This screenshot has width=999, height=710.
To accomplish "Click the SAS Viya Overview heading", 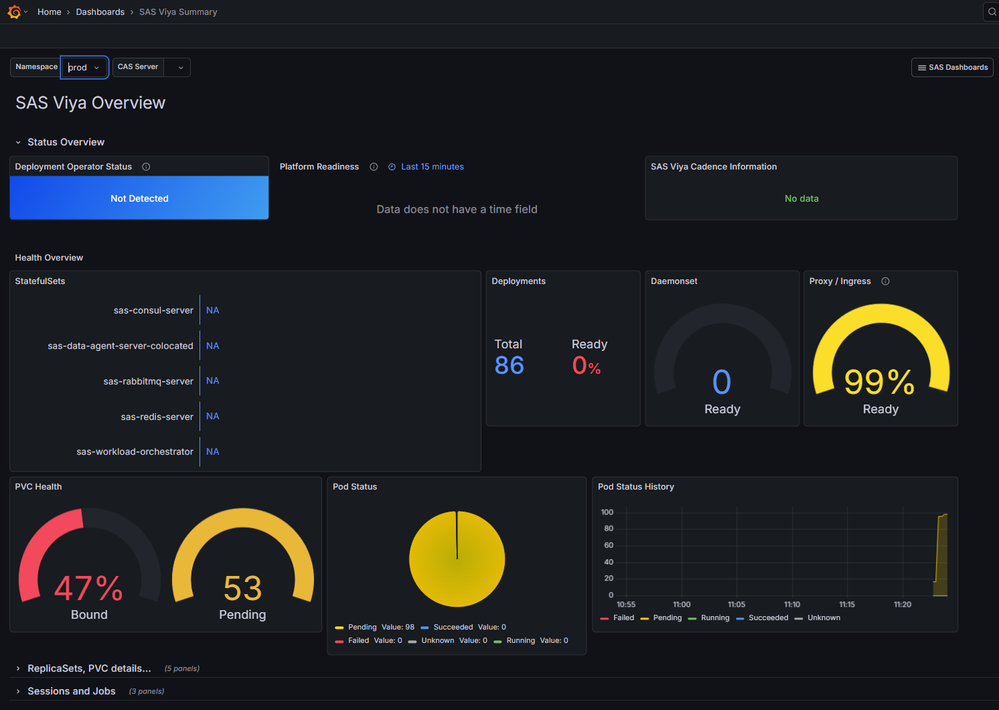I will point(90,103).
